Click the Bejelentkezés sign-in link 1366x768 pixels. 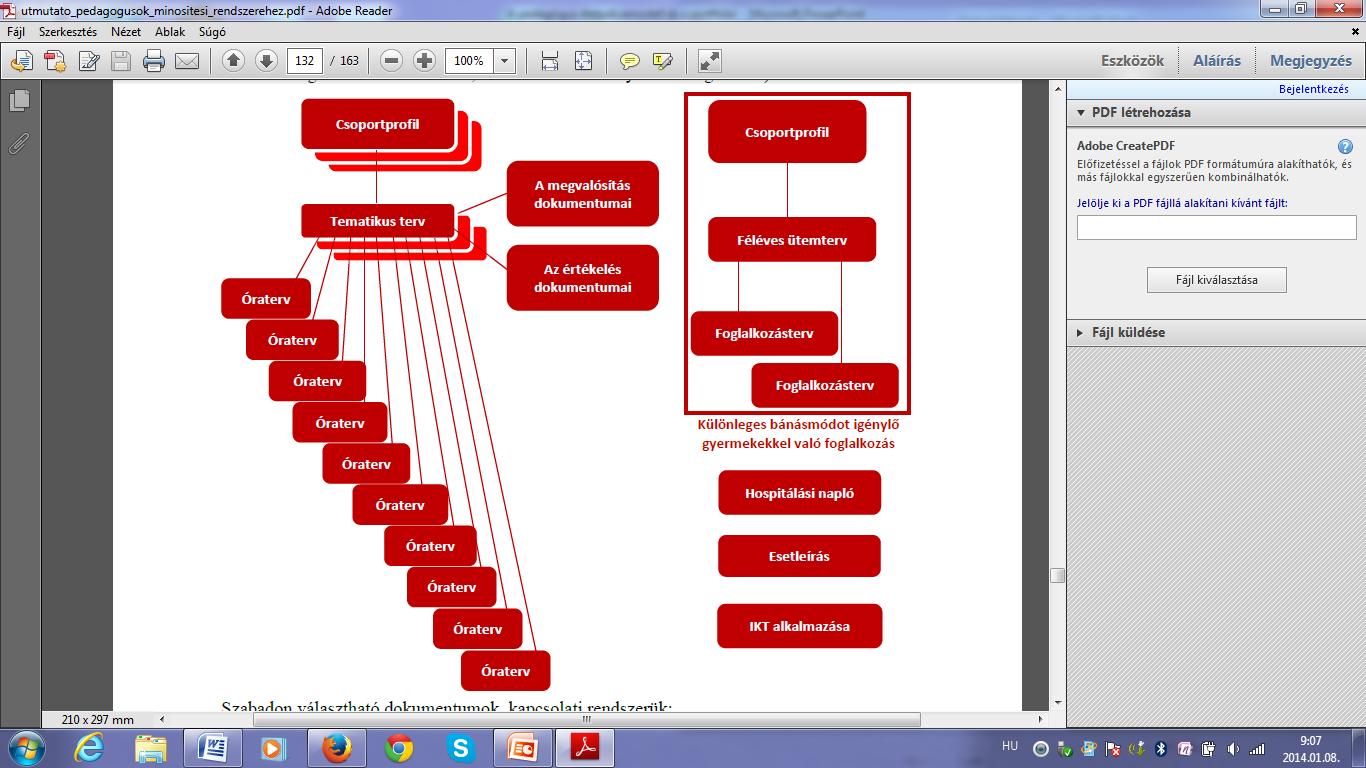tap(1314, 89)
